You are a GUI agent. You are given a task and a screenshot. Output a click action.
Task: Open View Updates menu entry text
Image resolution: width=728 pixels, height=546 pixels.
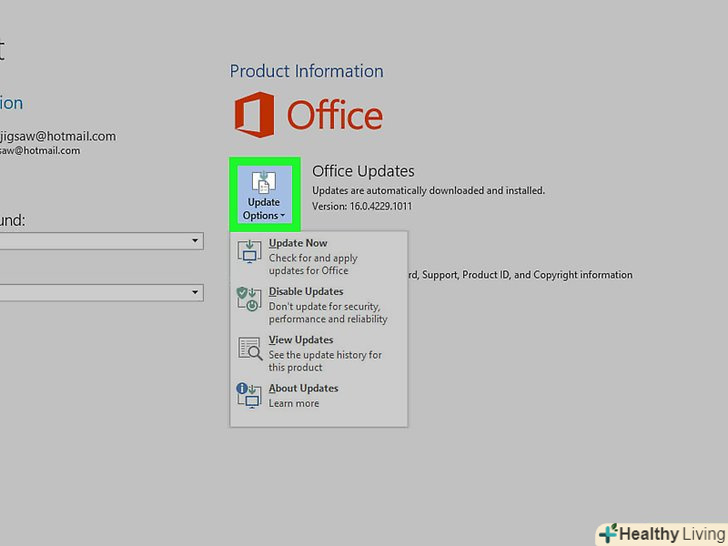pyautogui.click(x=301, y=340)
